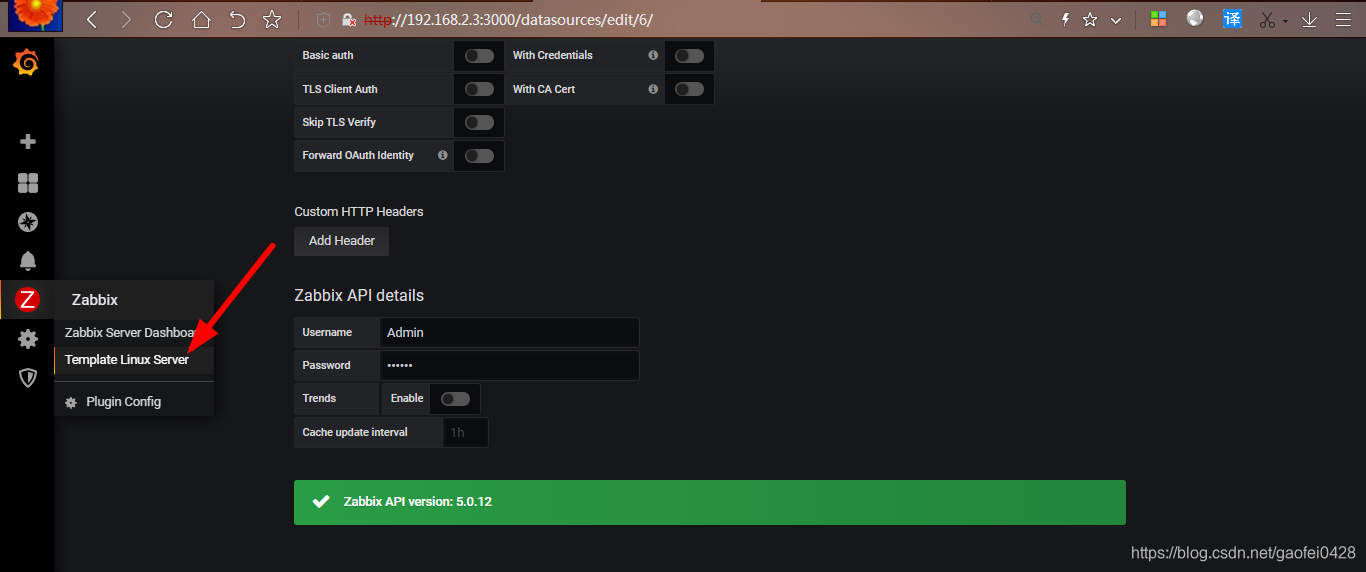
Task: Reload the page with refresh icon
Action: tap(163, 19)
